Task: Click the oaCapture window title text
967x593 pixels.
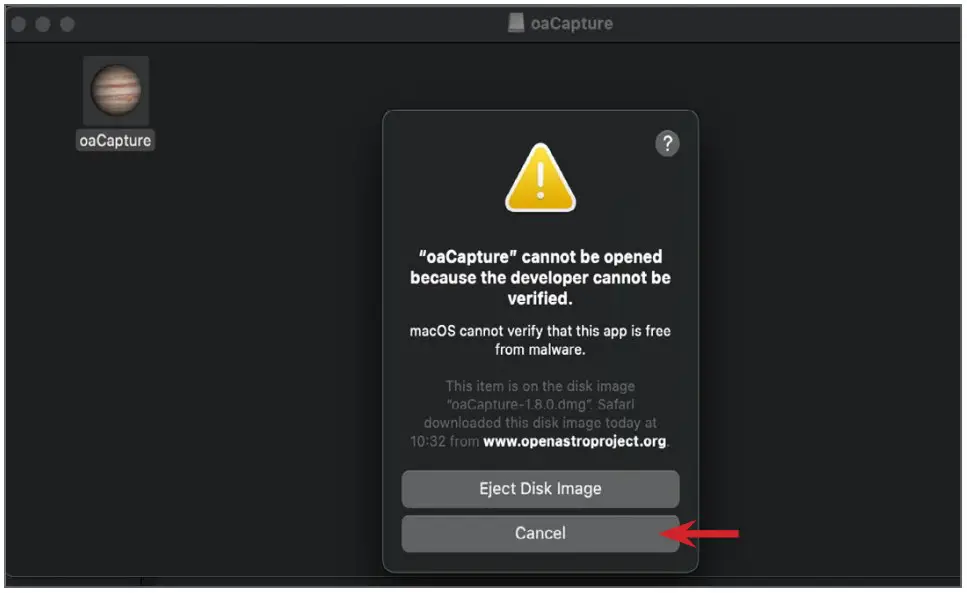Action: [572, 23]
